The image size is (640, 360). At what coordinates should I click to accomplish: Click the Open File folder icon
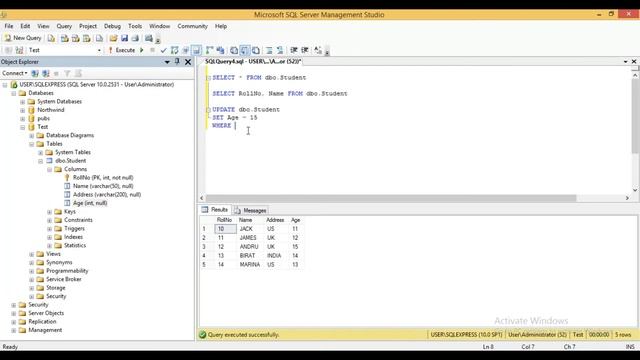[x=113, y=38]
